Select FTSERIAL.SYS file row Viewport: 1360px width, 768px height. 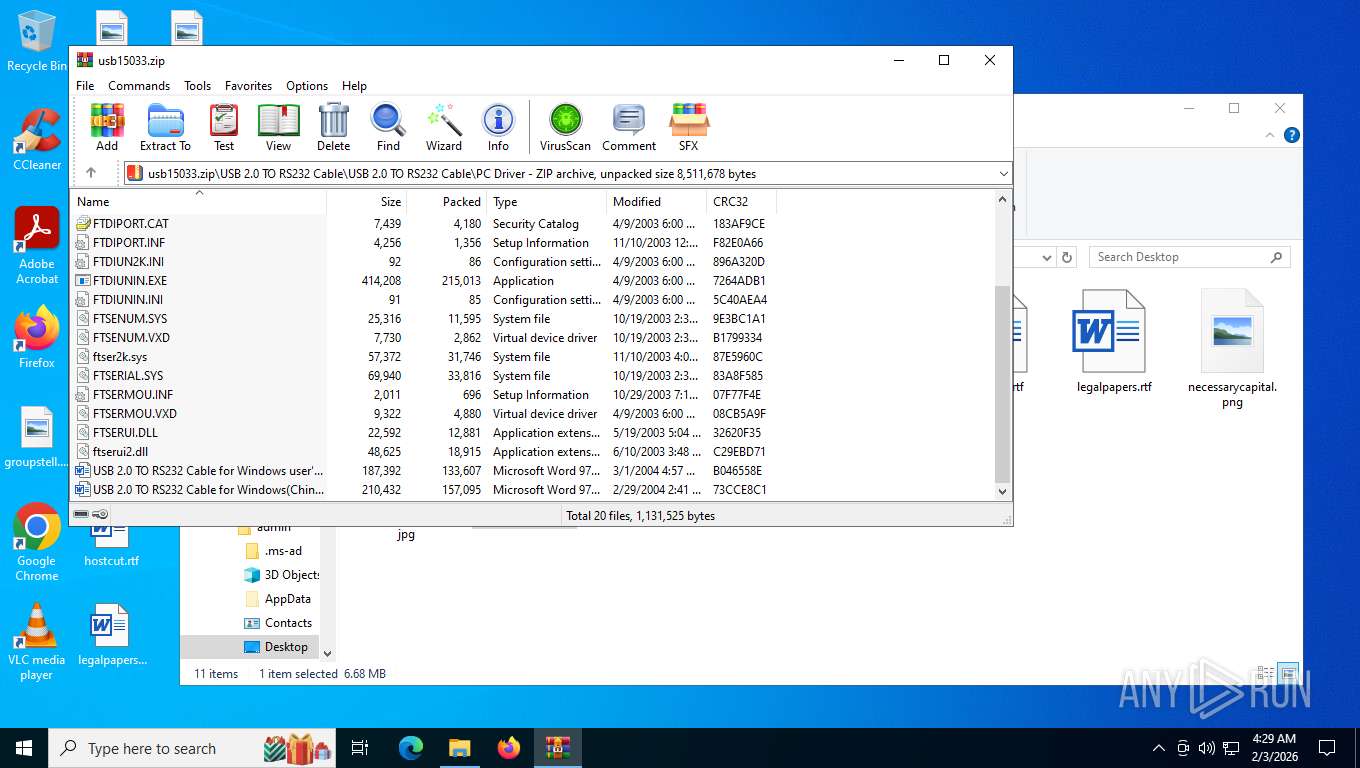click(x=424, y=376)
